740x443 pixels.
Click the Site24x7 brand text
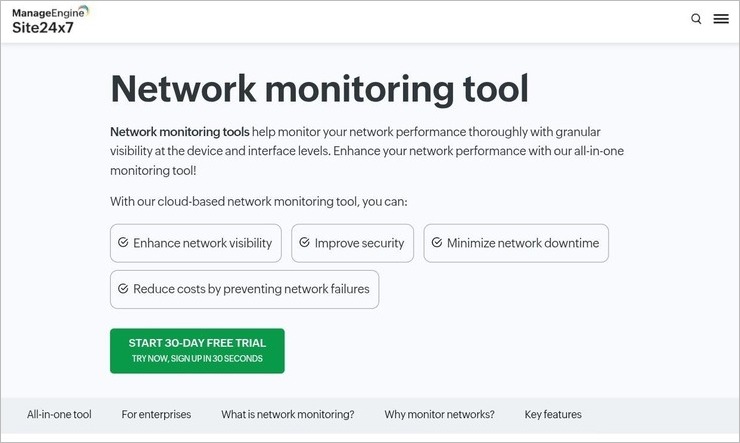(43, 27)
